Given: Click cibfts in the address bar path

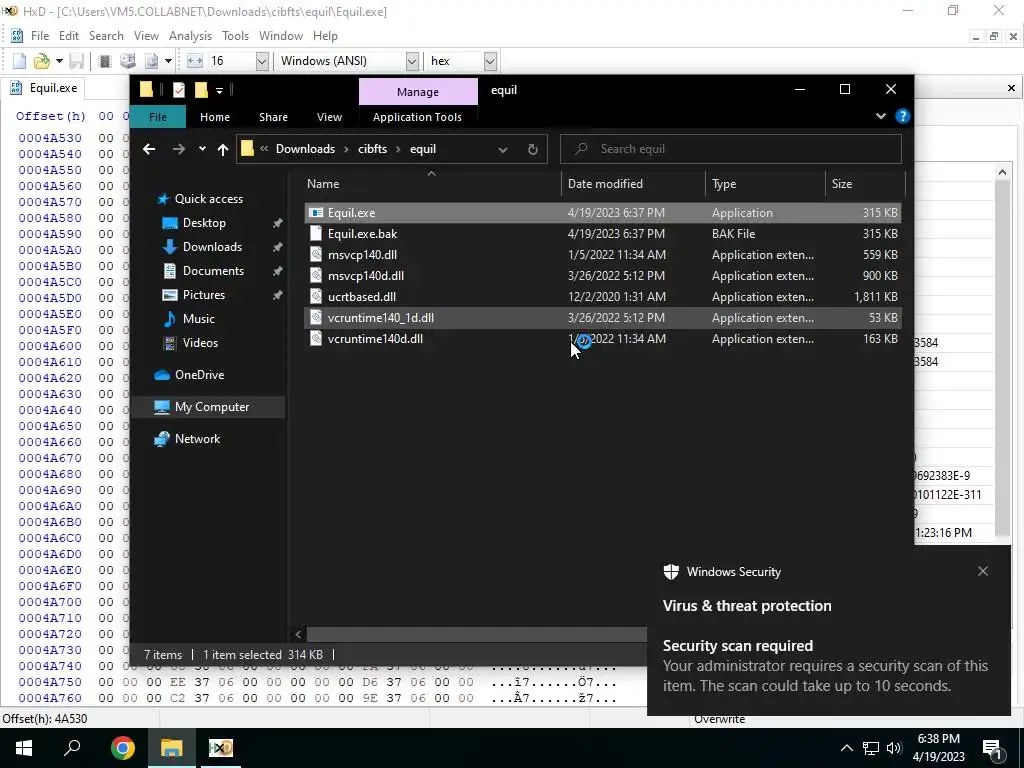Looking at the screenshot, I should [372, 149].
